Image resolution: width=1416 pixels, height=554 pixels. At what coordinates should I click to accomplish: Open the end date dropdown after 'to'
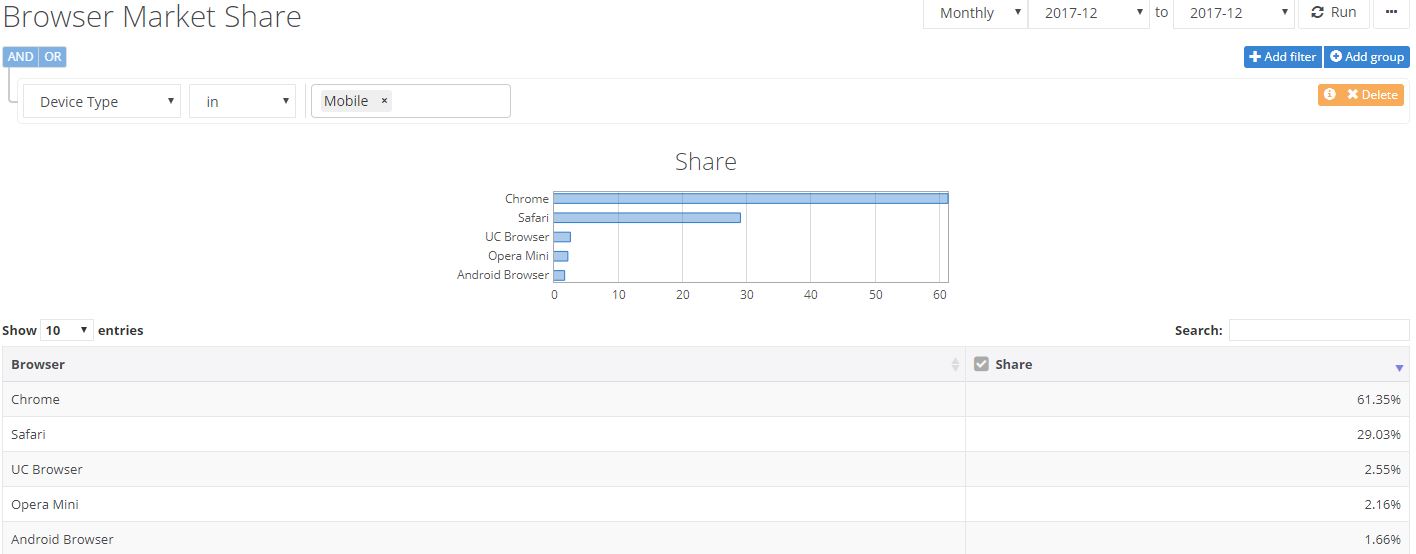pyautogui.click(x=1234, y=13)
